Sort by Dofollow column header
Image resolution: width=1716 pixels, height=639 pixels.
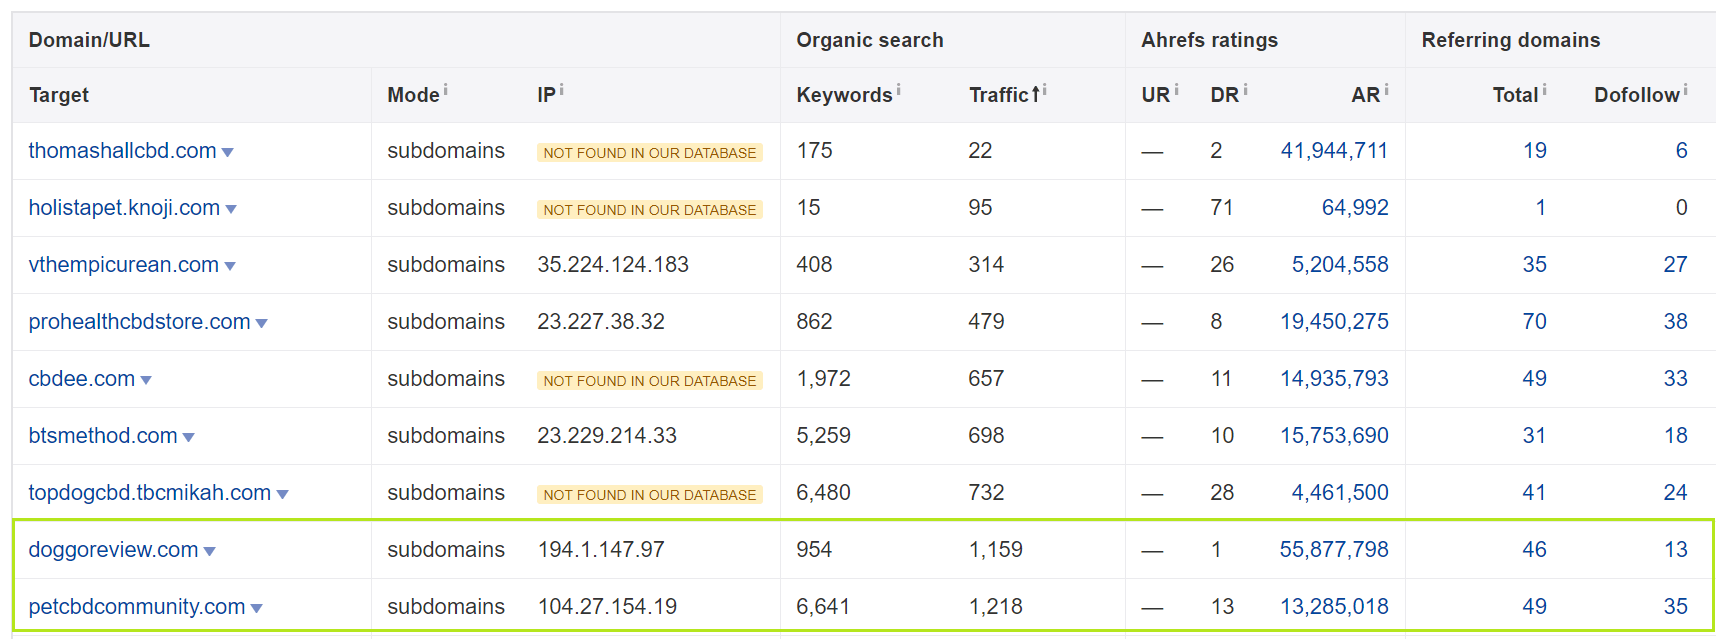[x=1637, y=95]
